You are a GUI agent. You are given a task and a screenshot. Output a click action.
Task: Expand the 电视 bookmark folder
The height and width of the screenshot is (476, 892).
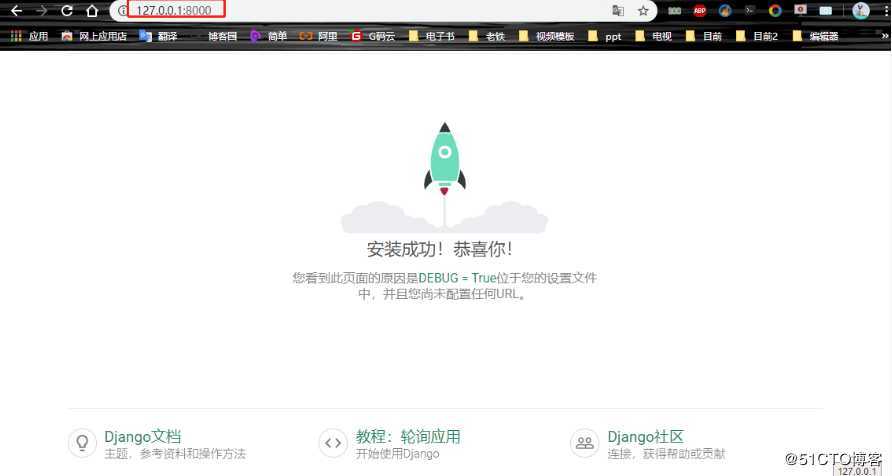pyautogui.click(x=654, y=36)
